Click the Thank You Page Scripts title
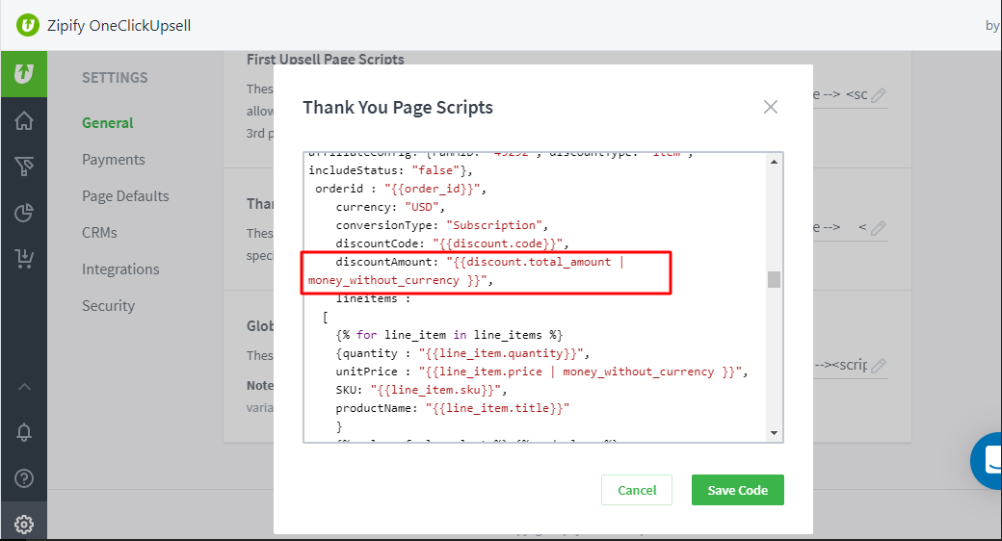This screenshot has width=1002, height=541. (x=397, y=107)
